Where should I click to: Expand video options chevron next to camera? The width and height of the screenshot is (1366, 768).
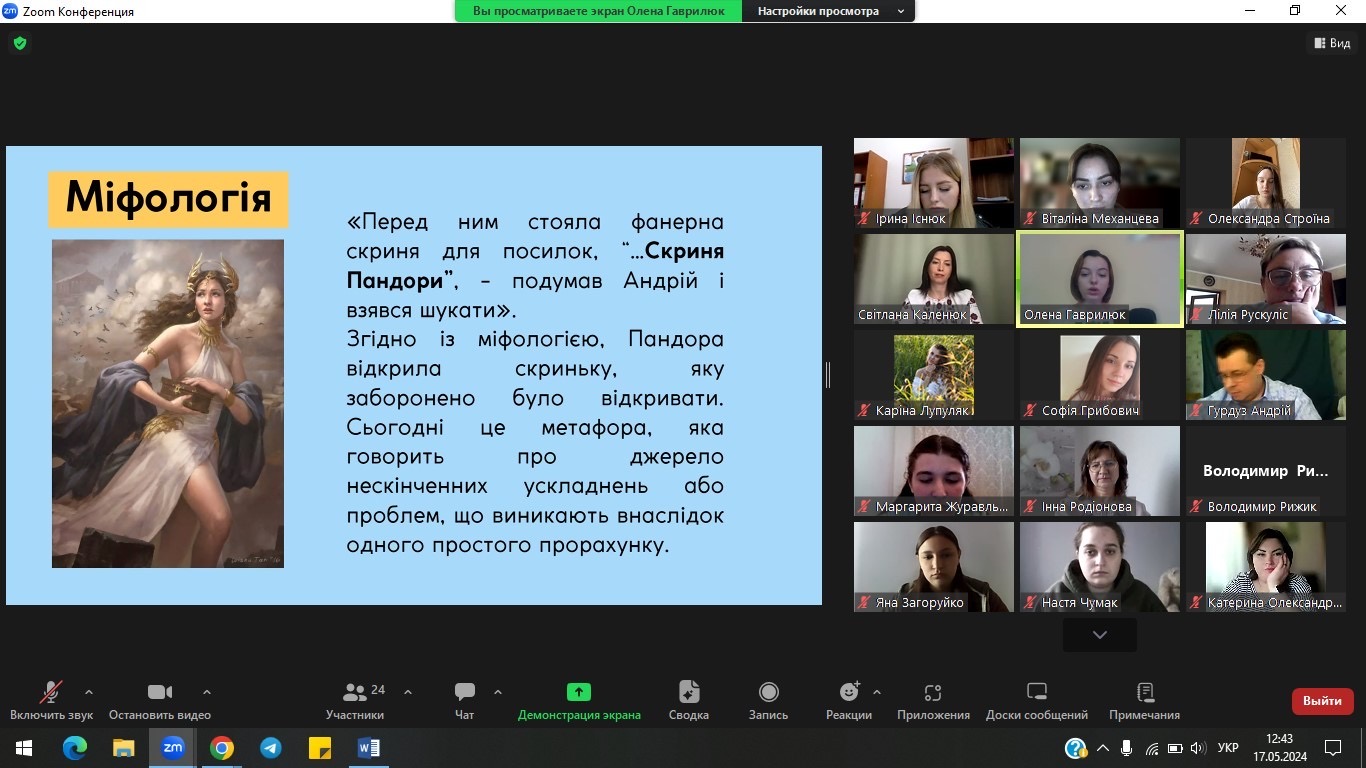(207, 692)
